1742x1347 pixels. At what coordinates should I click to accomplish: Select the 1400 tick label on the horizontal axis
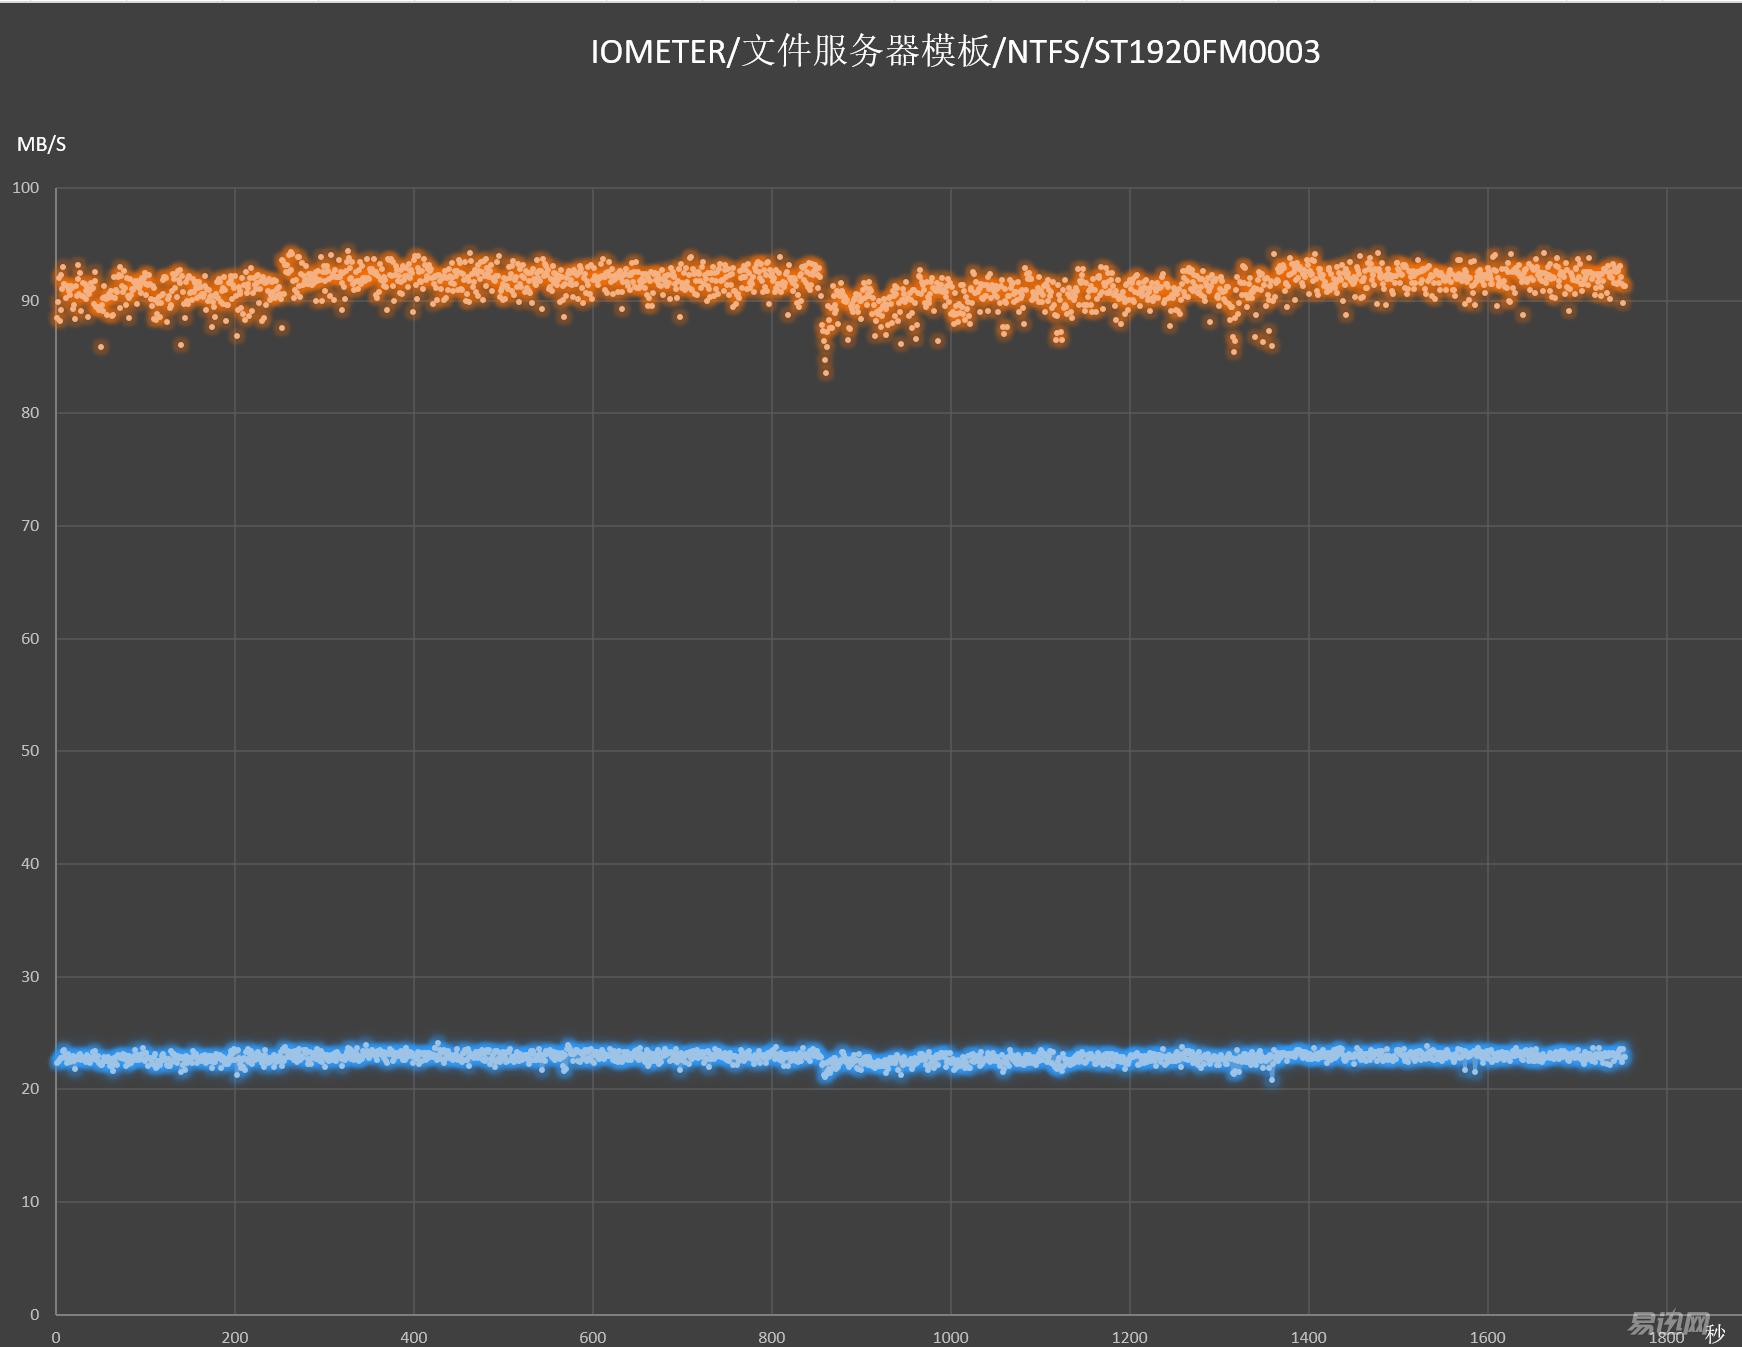[x=1308, y=1337]
